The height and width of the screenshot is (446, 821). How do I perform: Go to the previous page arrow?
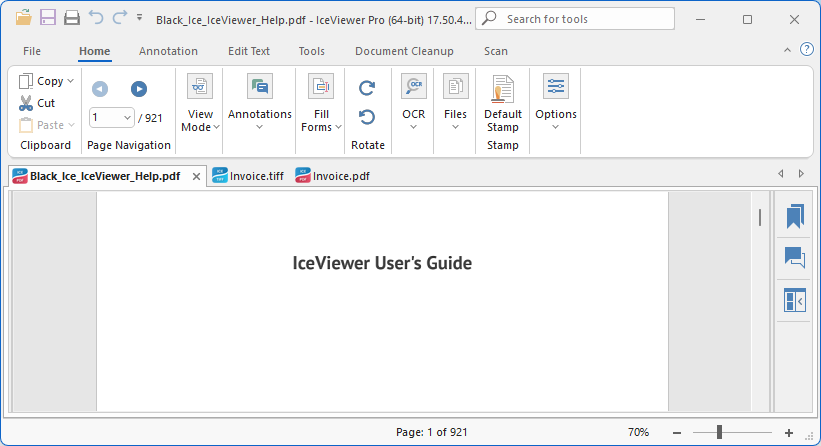[x=100, y=89]
